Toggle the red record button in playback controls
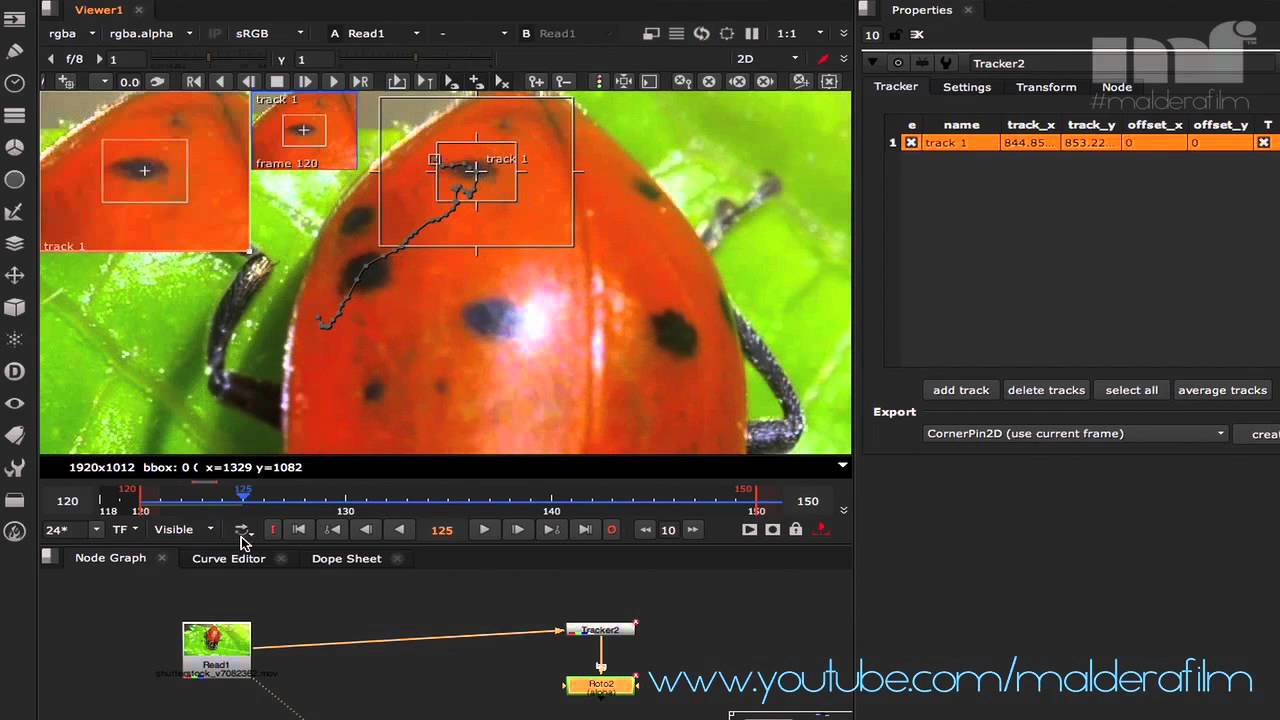The height and width of the screenshot is (720, 1280). pos(612,530)
